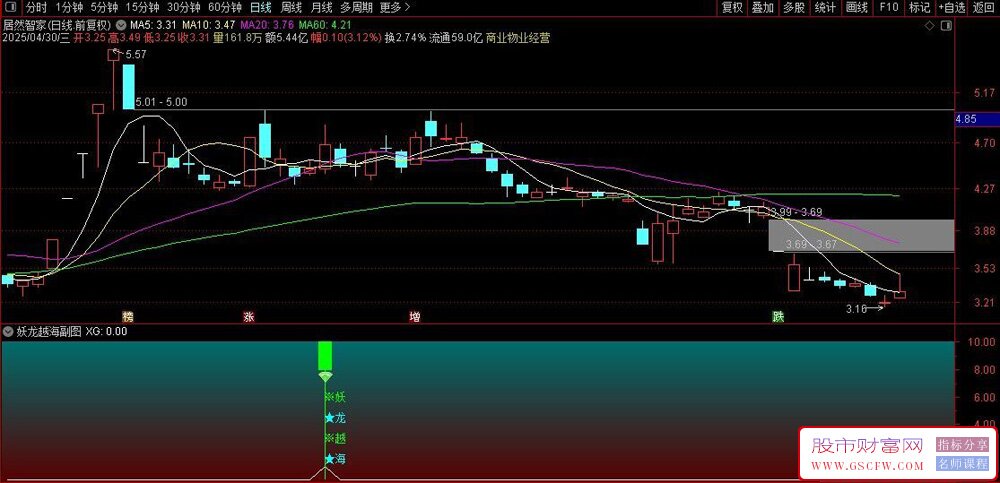
Task: Click the 3.21 price axis label
Action: [x=985, y=303]
